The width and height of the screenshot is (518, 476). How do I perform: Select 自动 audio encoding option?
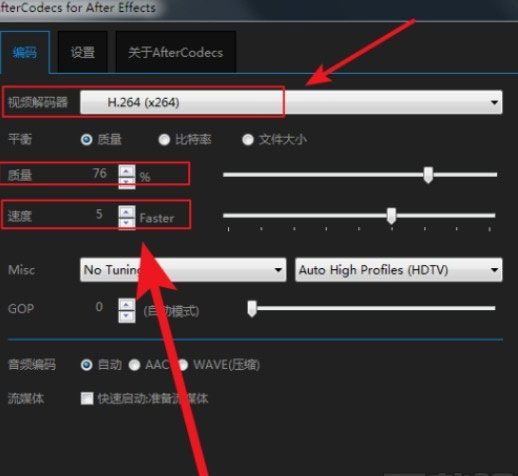coord(87,365)
